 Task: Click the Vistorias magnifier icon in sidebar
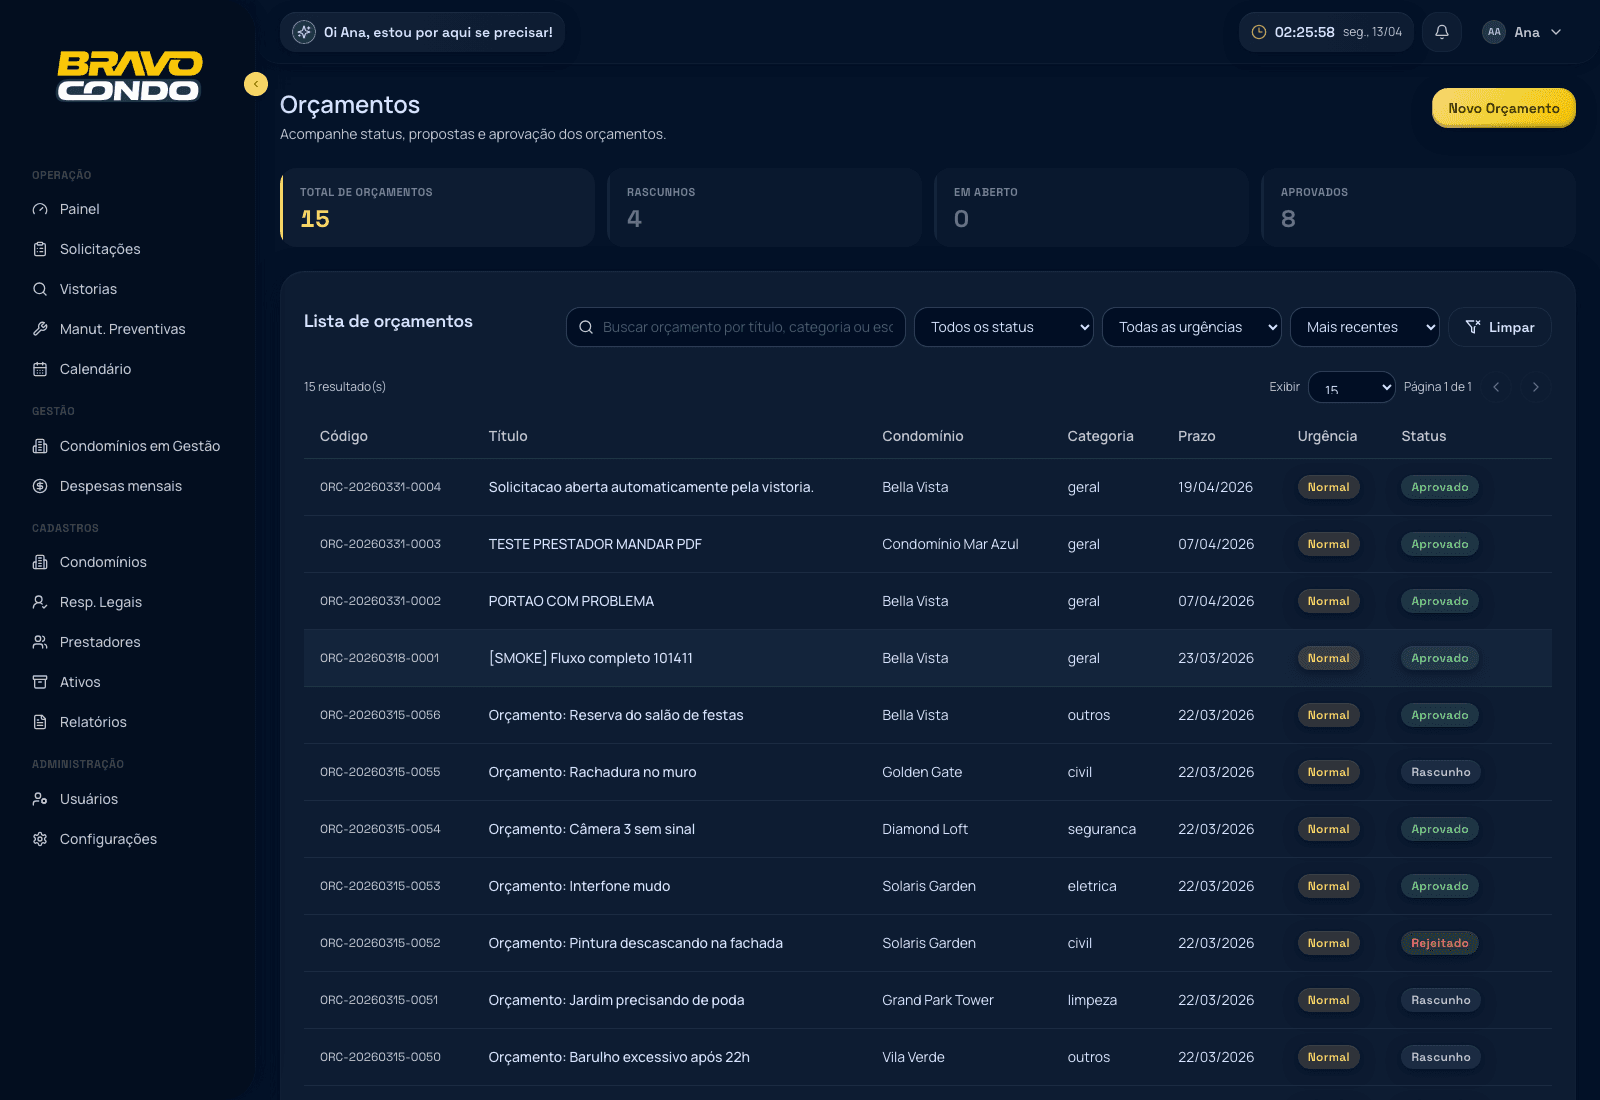coord(40,289)
